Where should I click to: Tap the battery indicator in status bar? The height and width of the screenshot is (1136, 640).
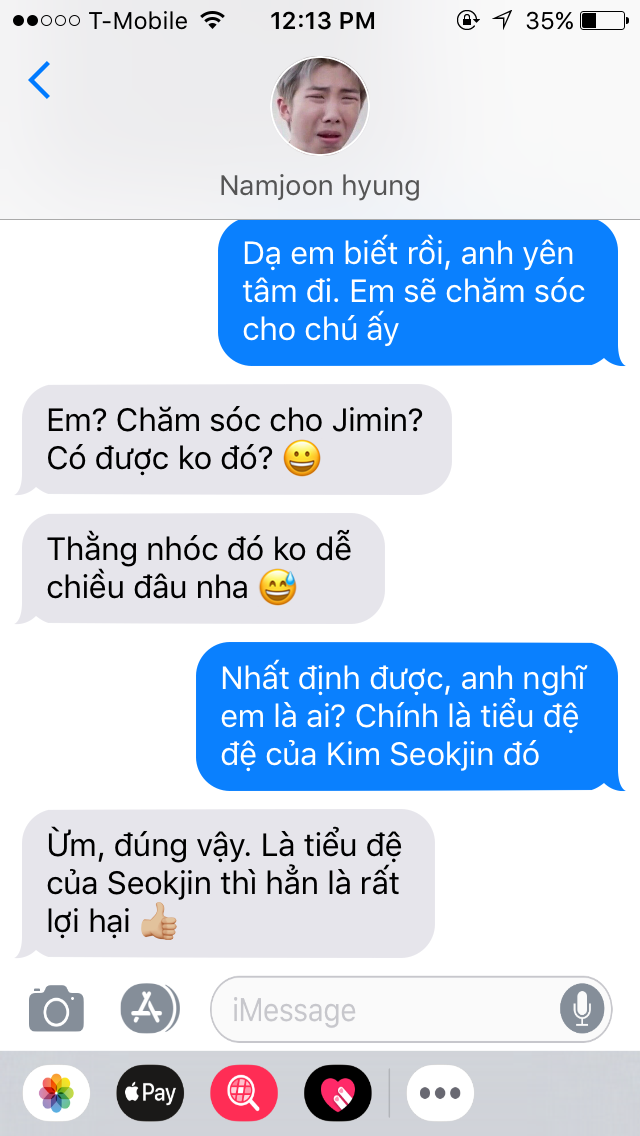(x=604, y=20)
